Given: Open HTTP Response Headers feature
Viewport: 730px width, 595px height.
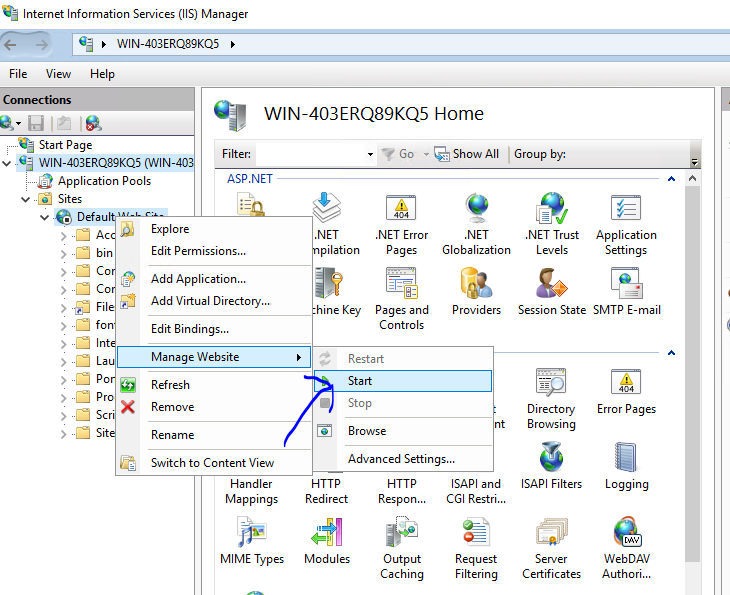Looking at the screenshot, I should (402, 491).
